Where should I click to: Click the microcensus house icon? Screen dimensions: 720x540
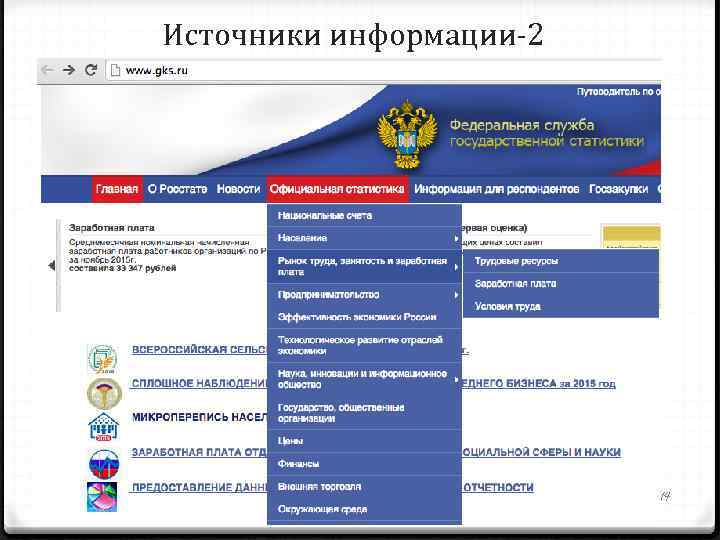103,427
